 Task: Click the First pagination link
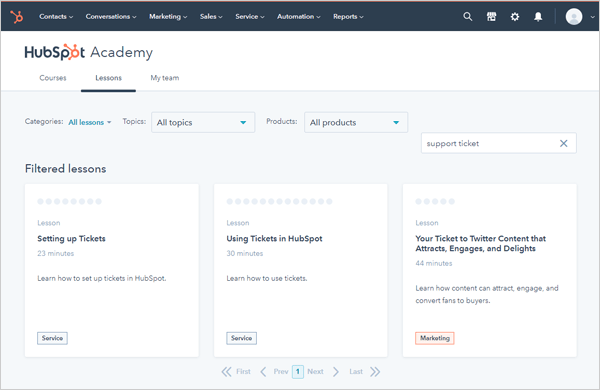(243, 372)
